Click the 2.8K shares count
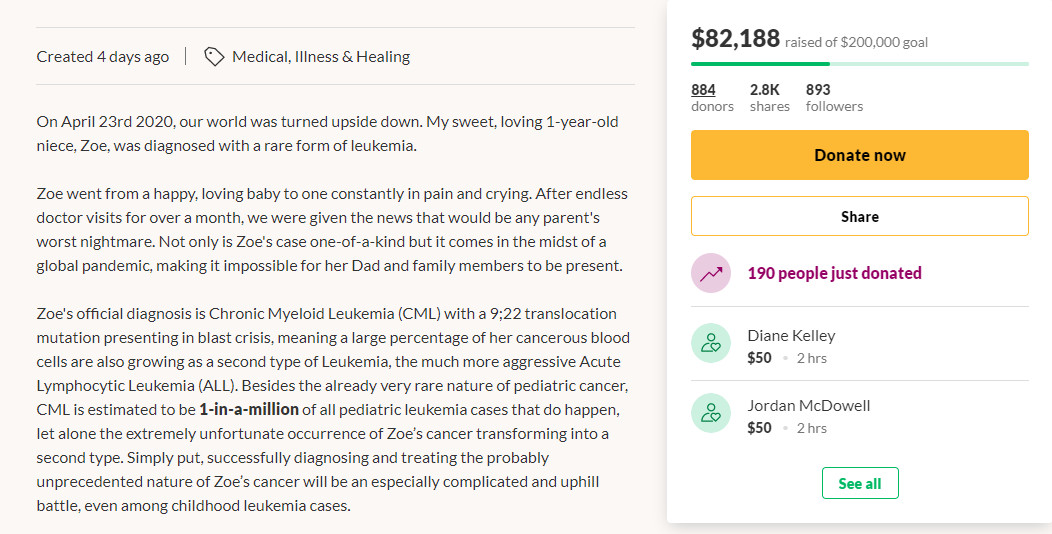 [765, 90]
